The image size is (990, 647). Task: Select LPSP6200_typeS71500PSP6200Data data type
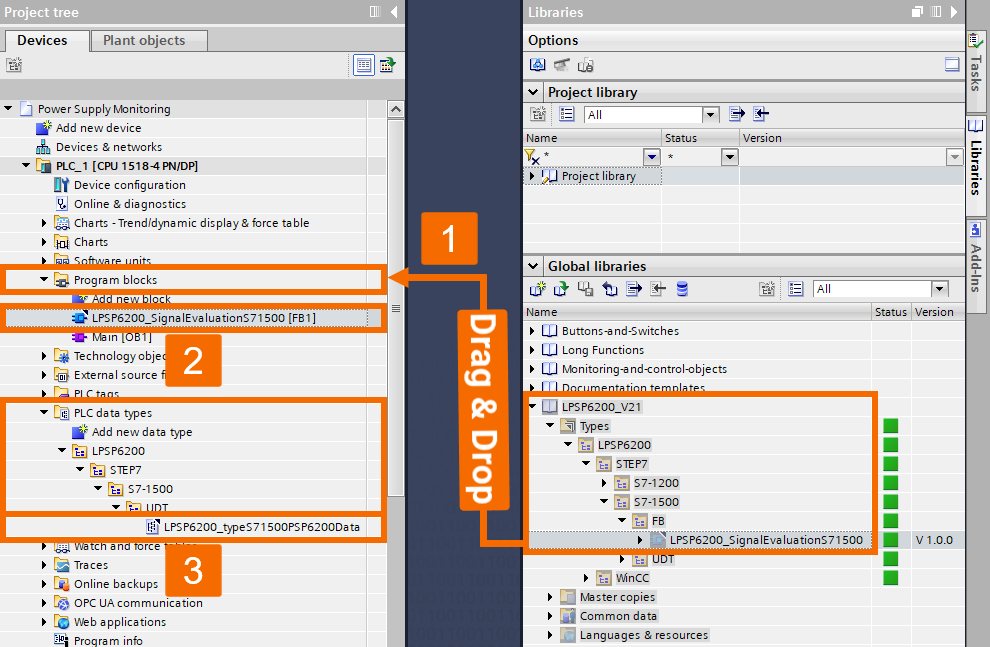pyautogui.click(x=261, y=526)
